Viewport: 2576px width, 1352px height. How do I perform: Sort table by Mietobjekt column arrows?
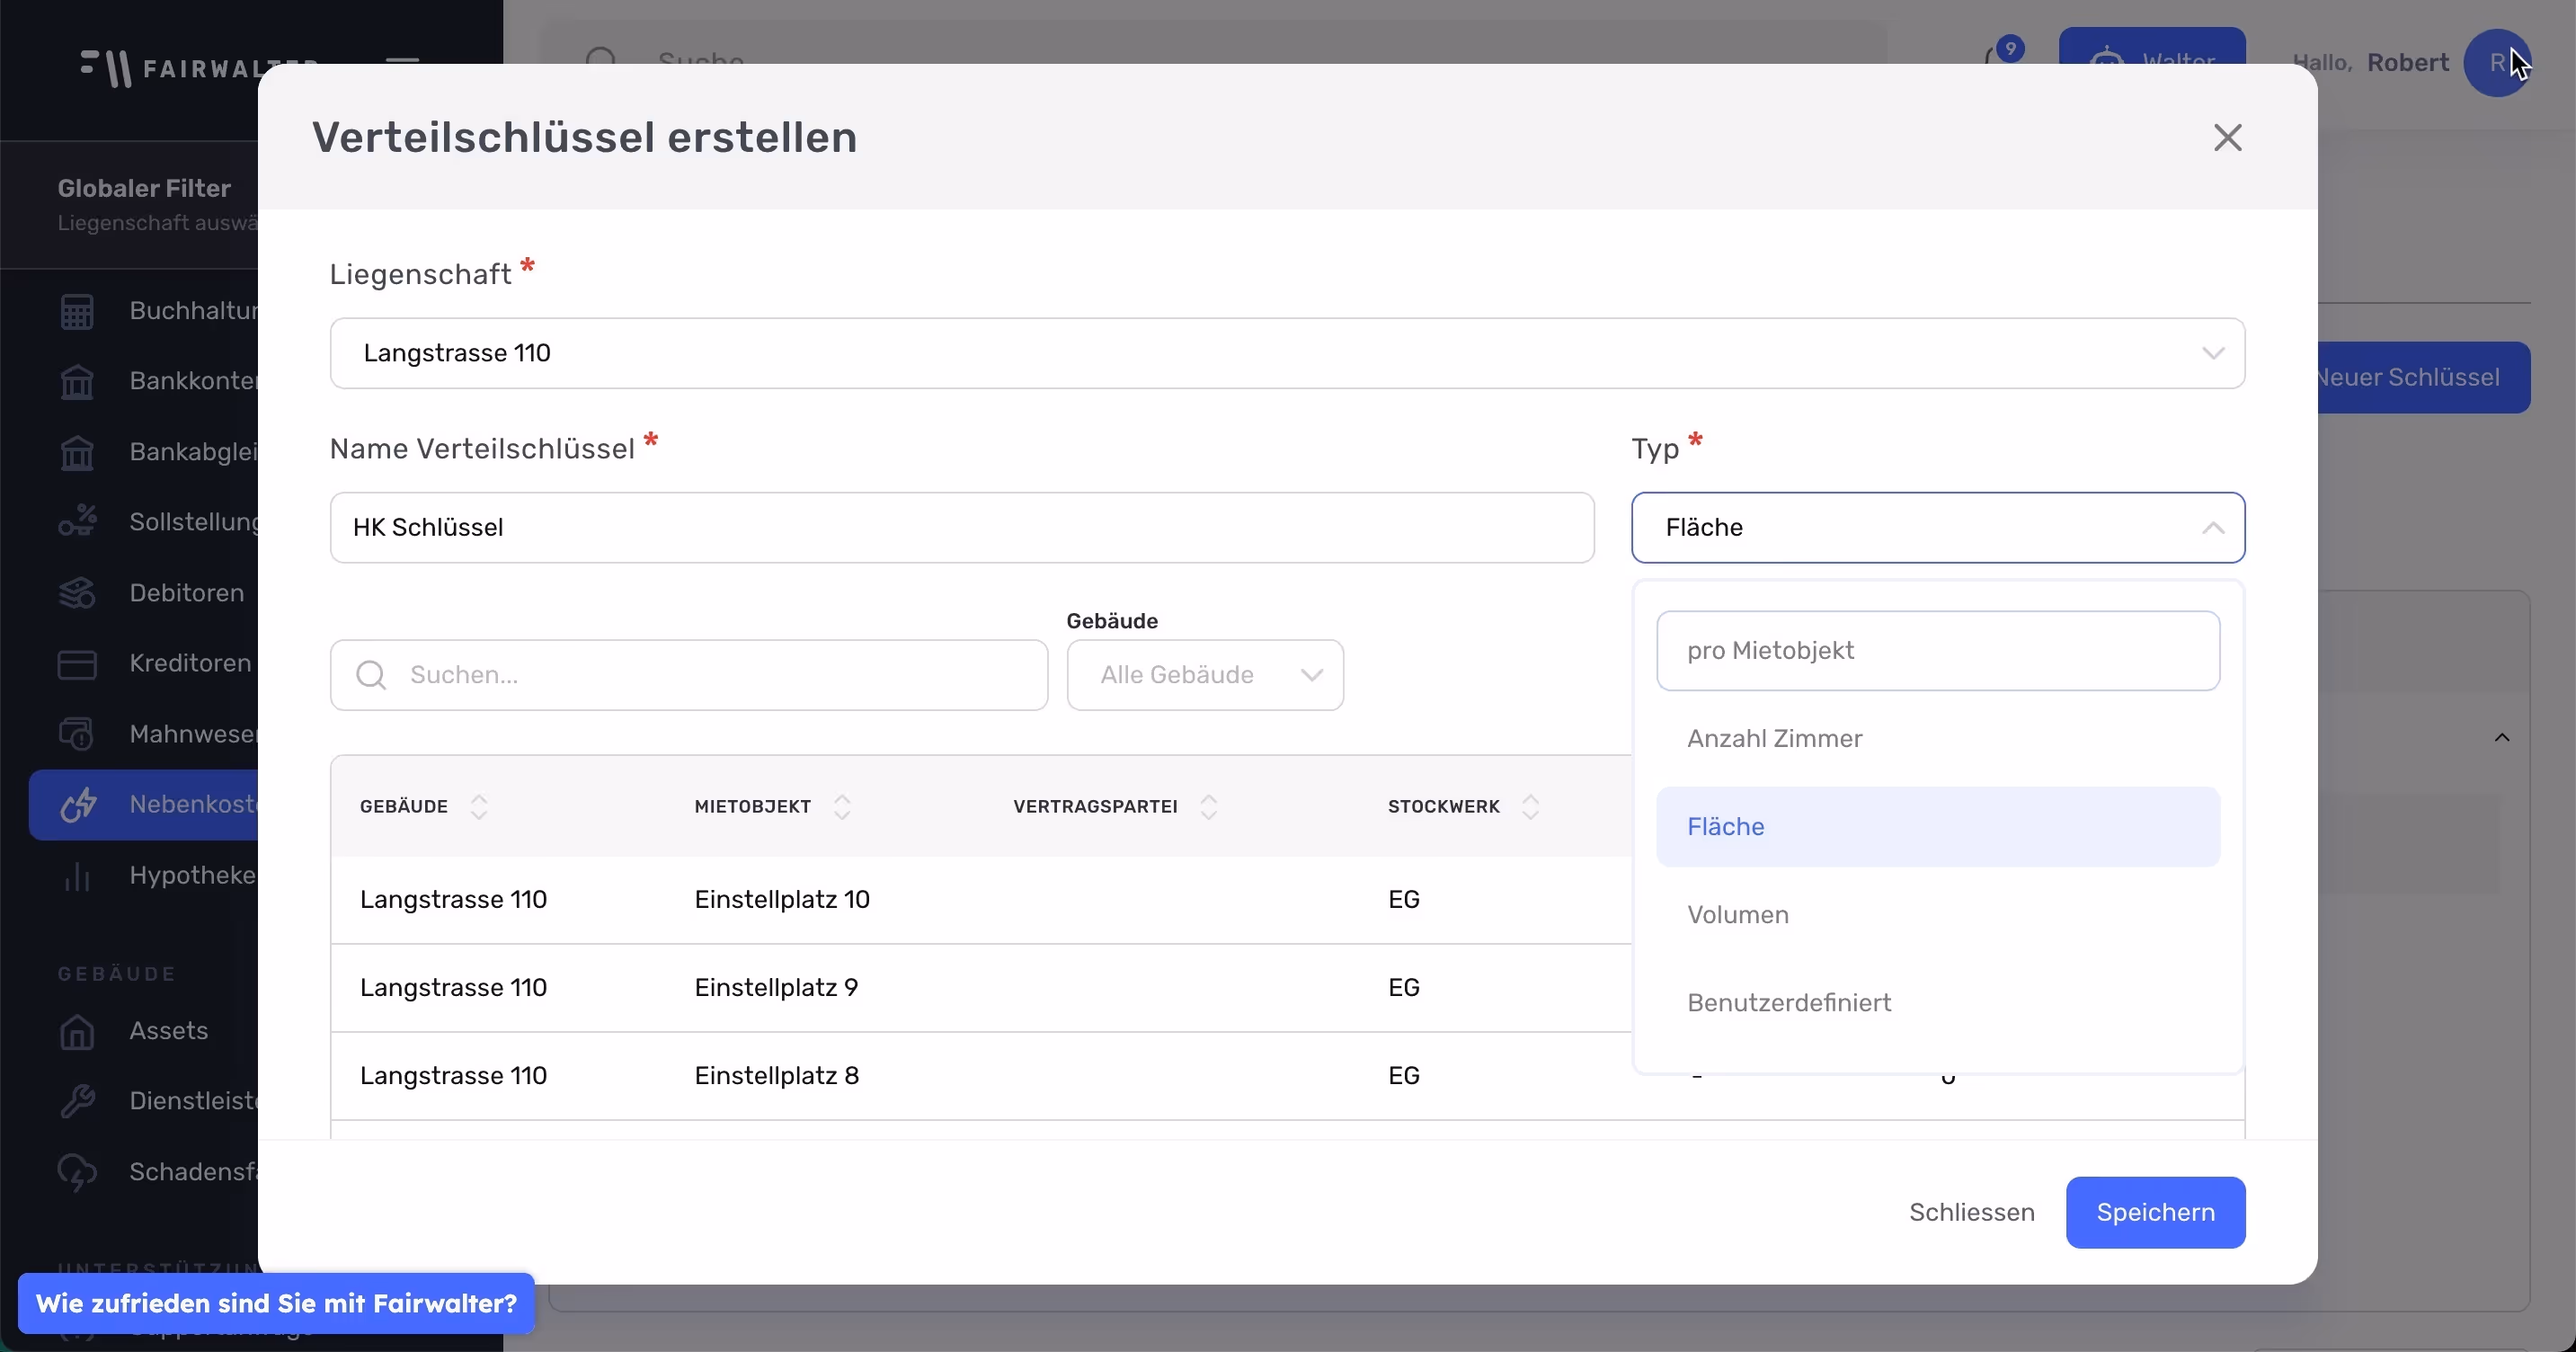click(x=842, y=807)
